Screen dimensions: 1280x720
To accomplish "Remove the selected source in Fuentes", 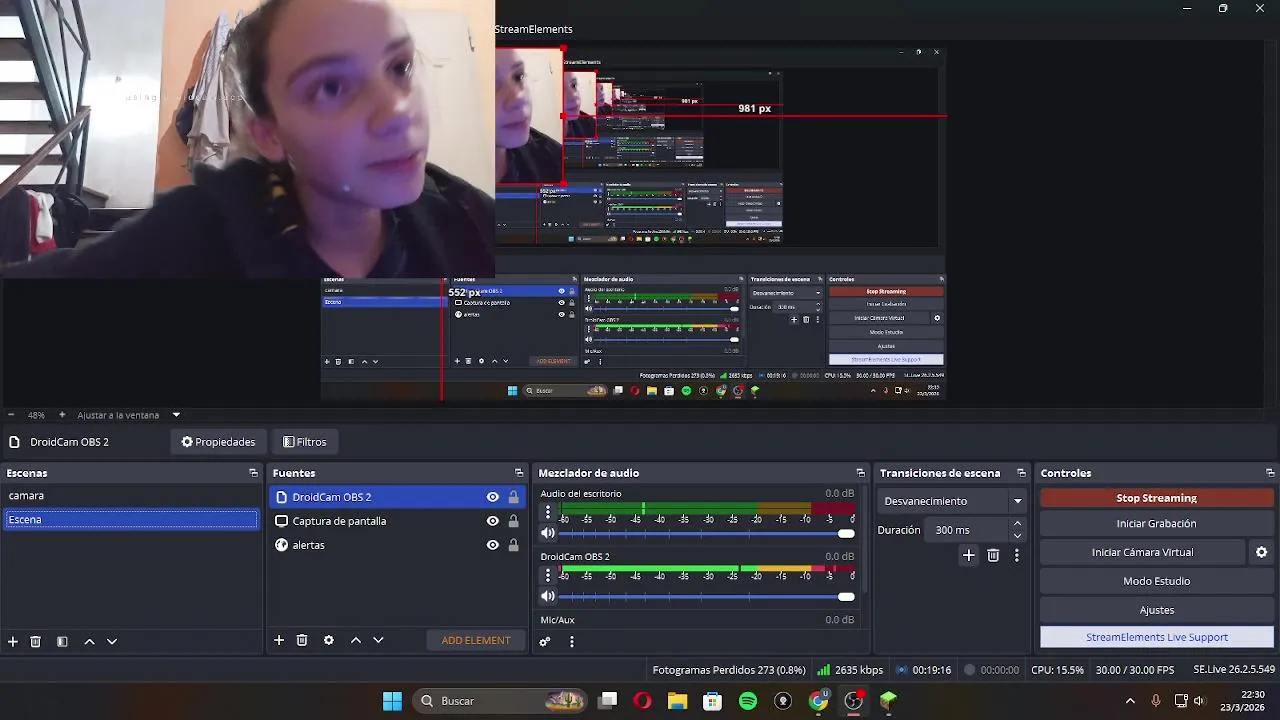I will click(301, 640).
